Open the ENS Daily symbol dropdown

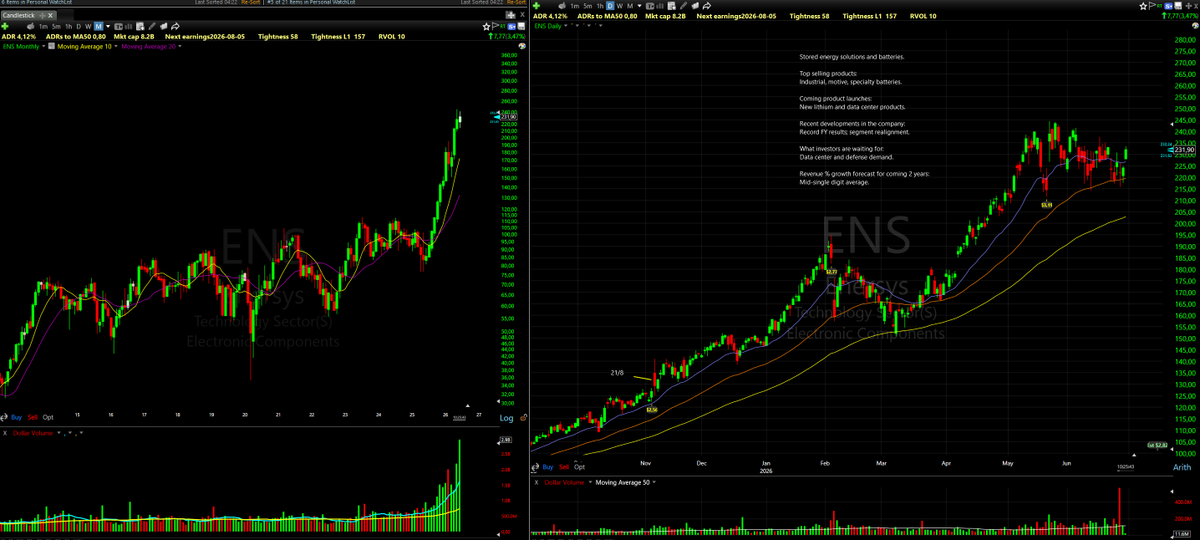coord(565,25)
